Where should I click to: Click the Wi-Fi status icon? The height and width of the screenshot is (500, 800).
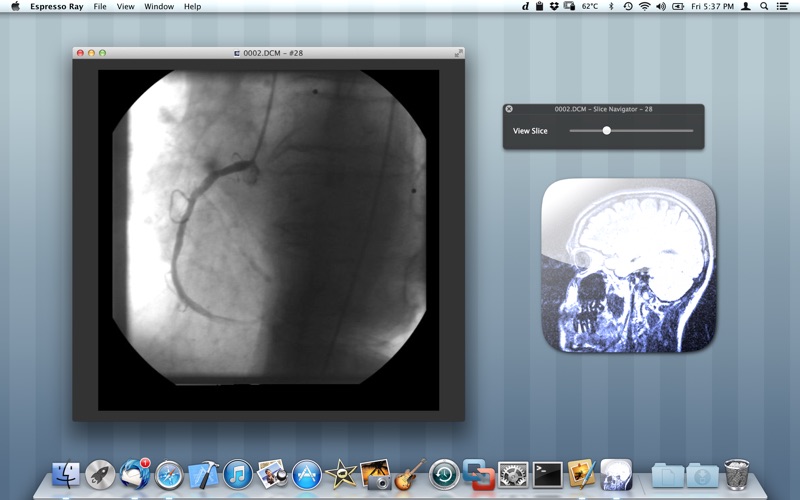(x=644, y=6)
